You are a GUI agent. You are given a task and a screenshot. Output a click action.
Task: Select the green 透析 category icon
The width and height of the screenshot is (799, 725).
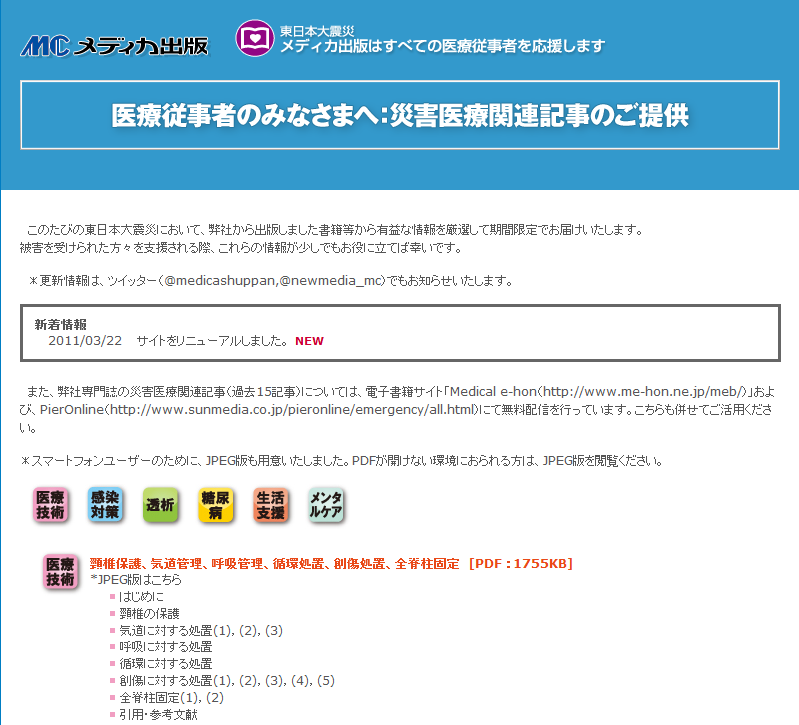160,505
